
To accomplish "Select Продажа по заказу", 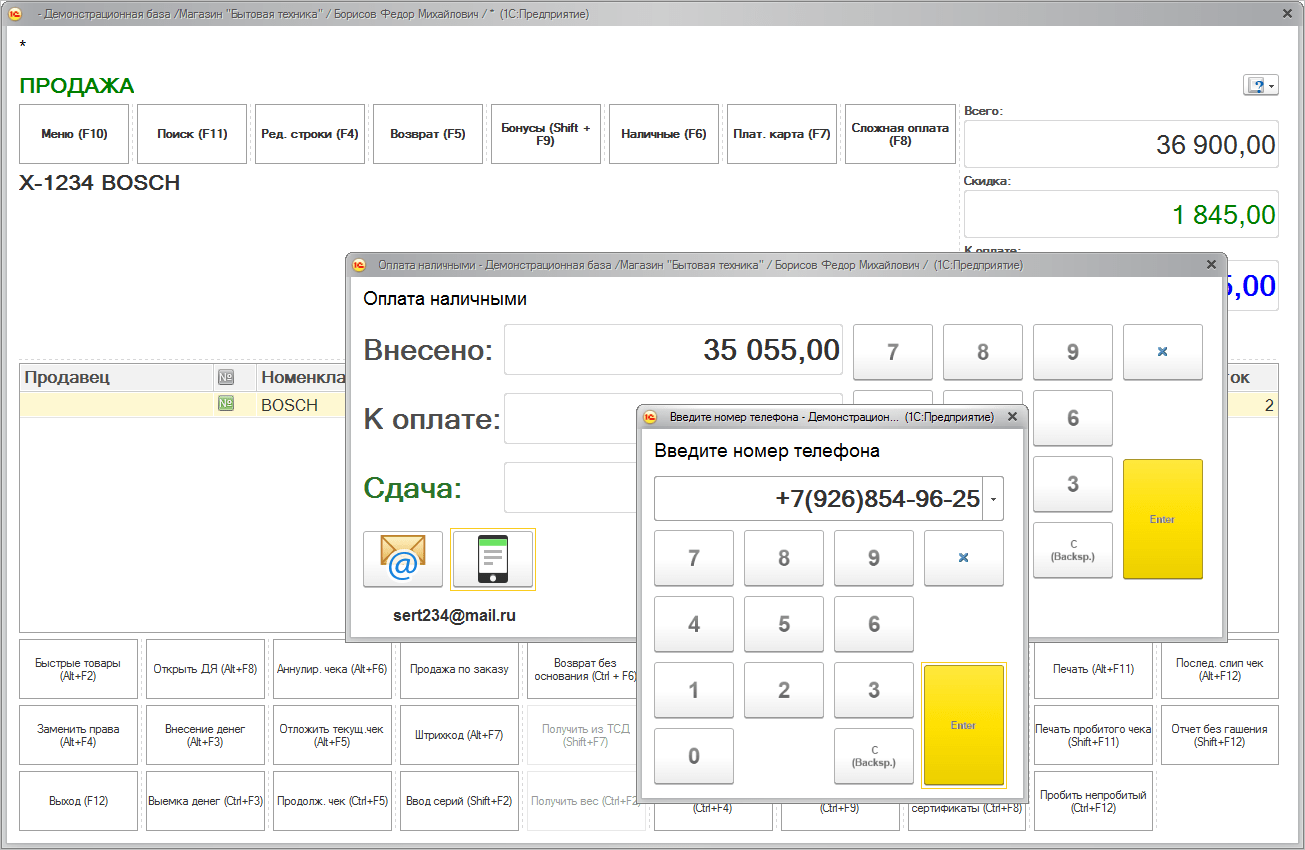I will [x=459, y=669].
